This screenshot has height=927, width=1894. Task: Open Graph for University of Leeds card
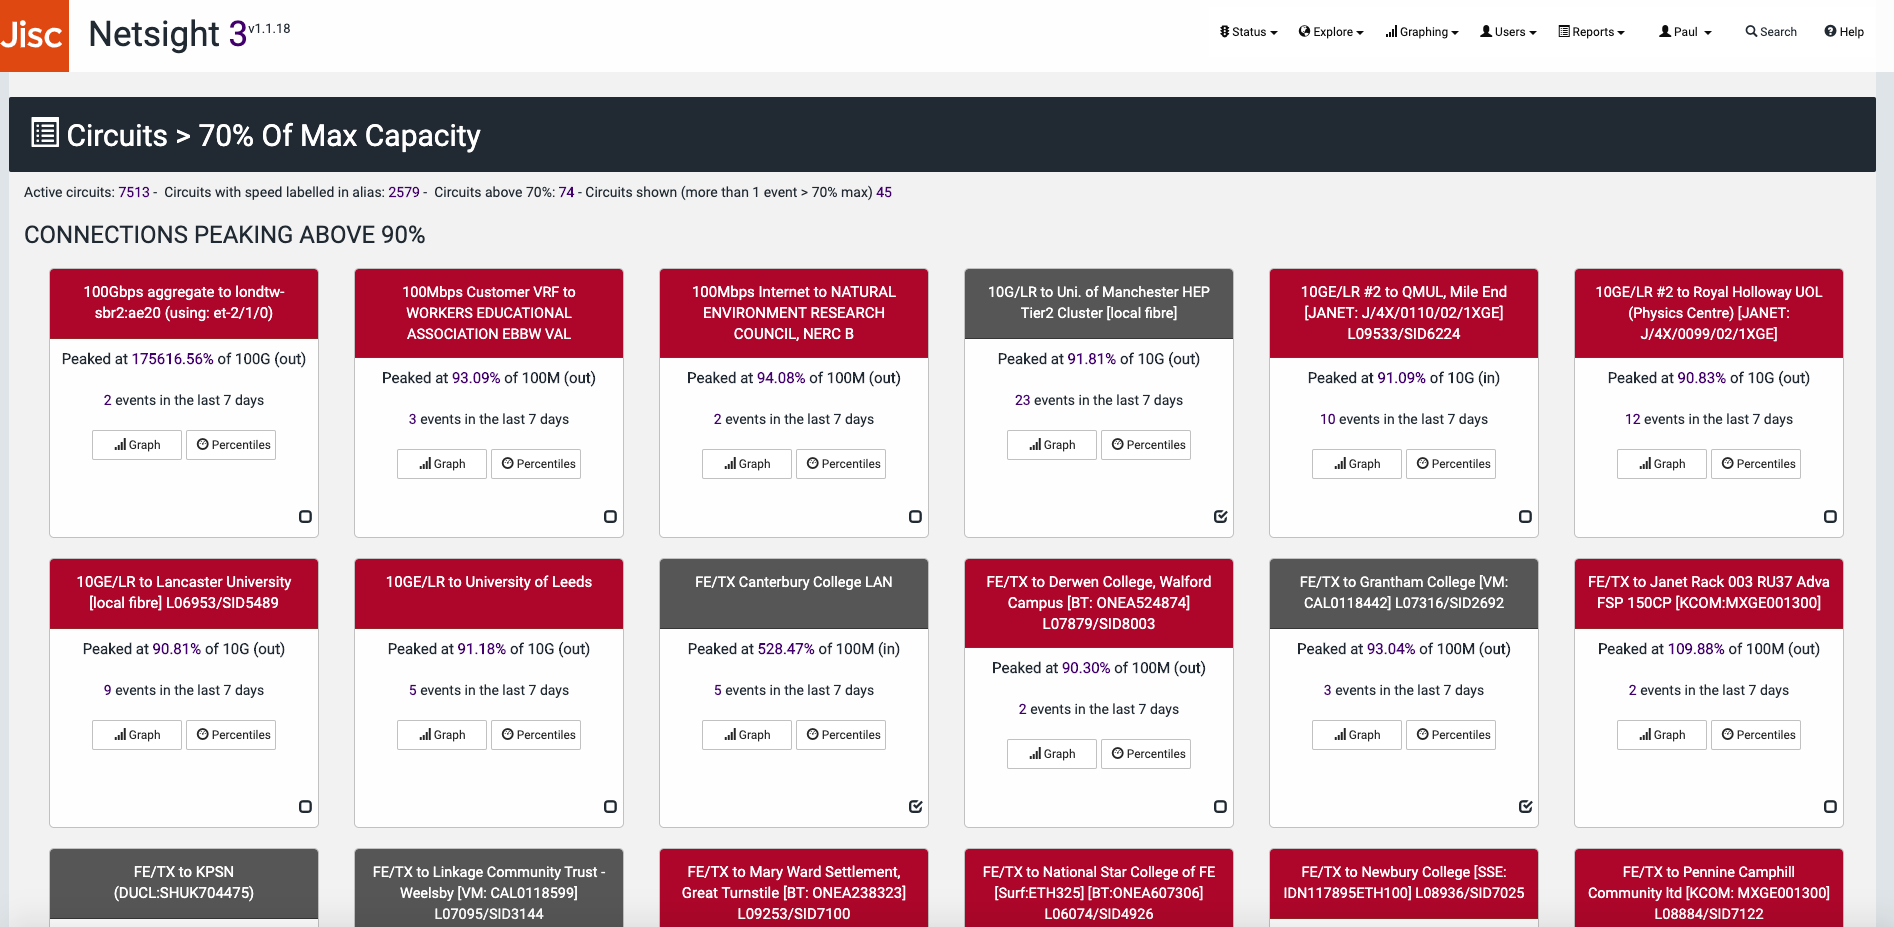pos(442,735)
